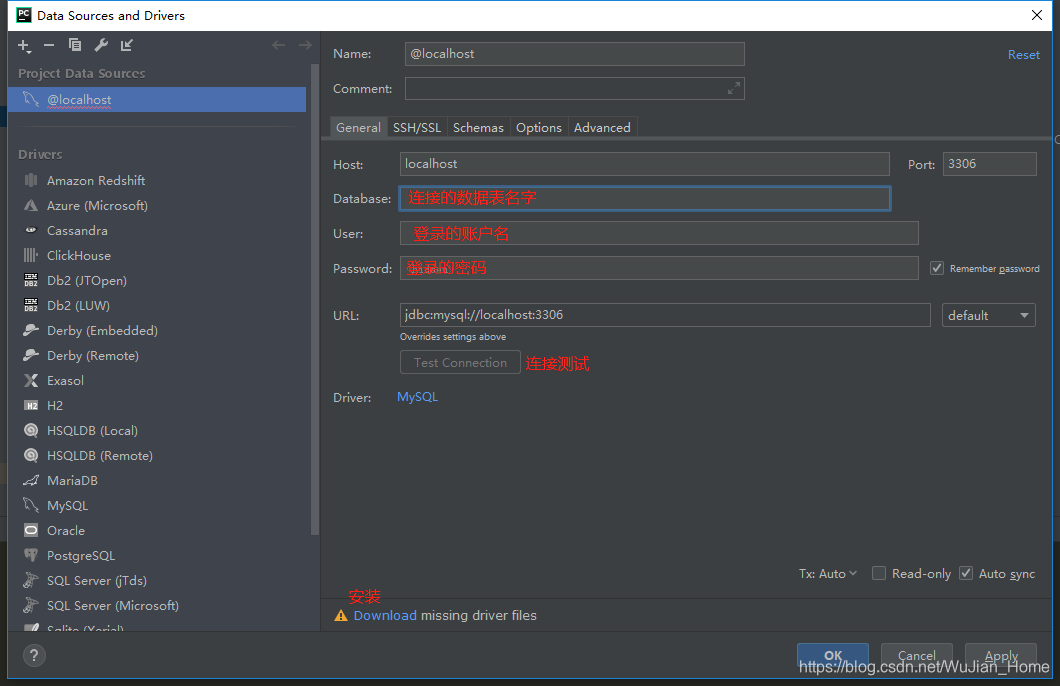Image resolution: width=1060 pixels, height=686 pixels.
Task: Confirm with the OK button
Action: click(833, 655)
